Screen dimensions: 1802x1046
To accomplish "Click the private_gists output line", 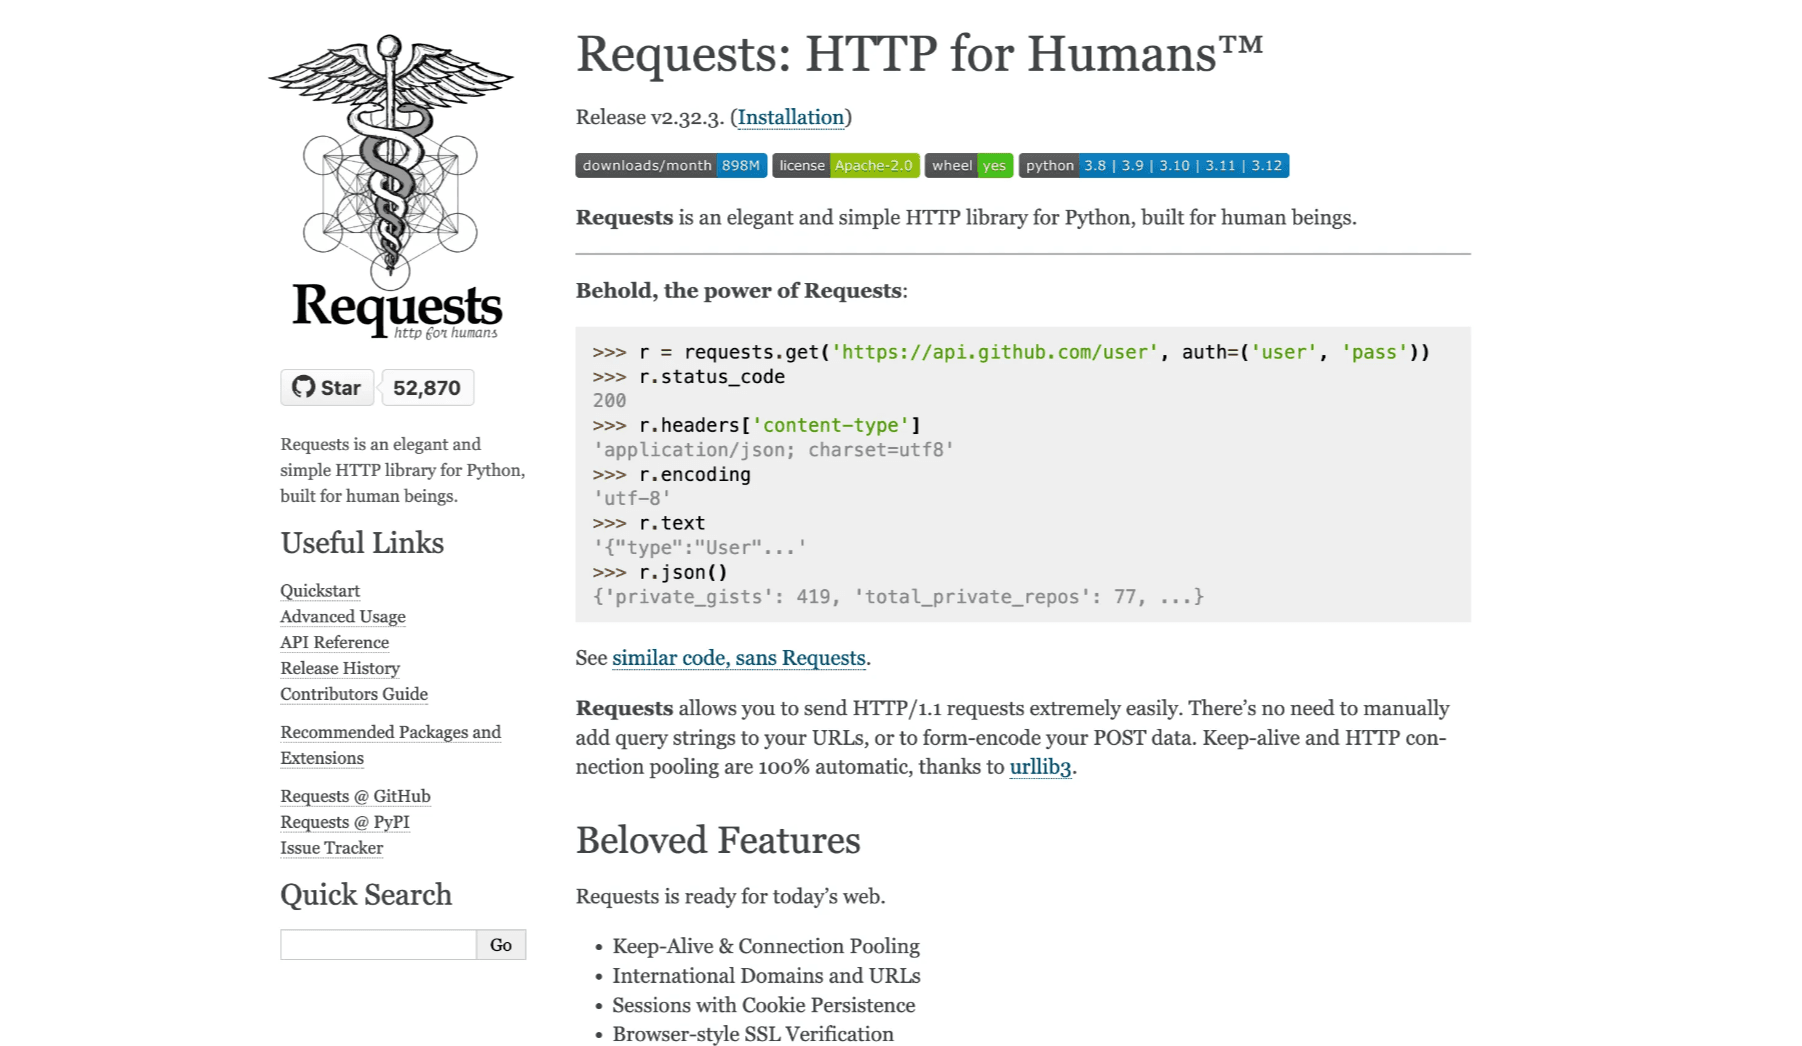I will point(898,597).
